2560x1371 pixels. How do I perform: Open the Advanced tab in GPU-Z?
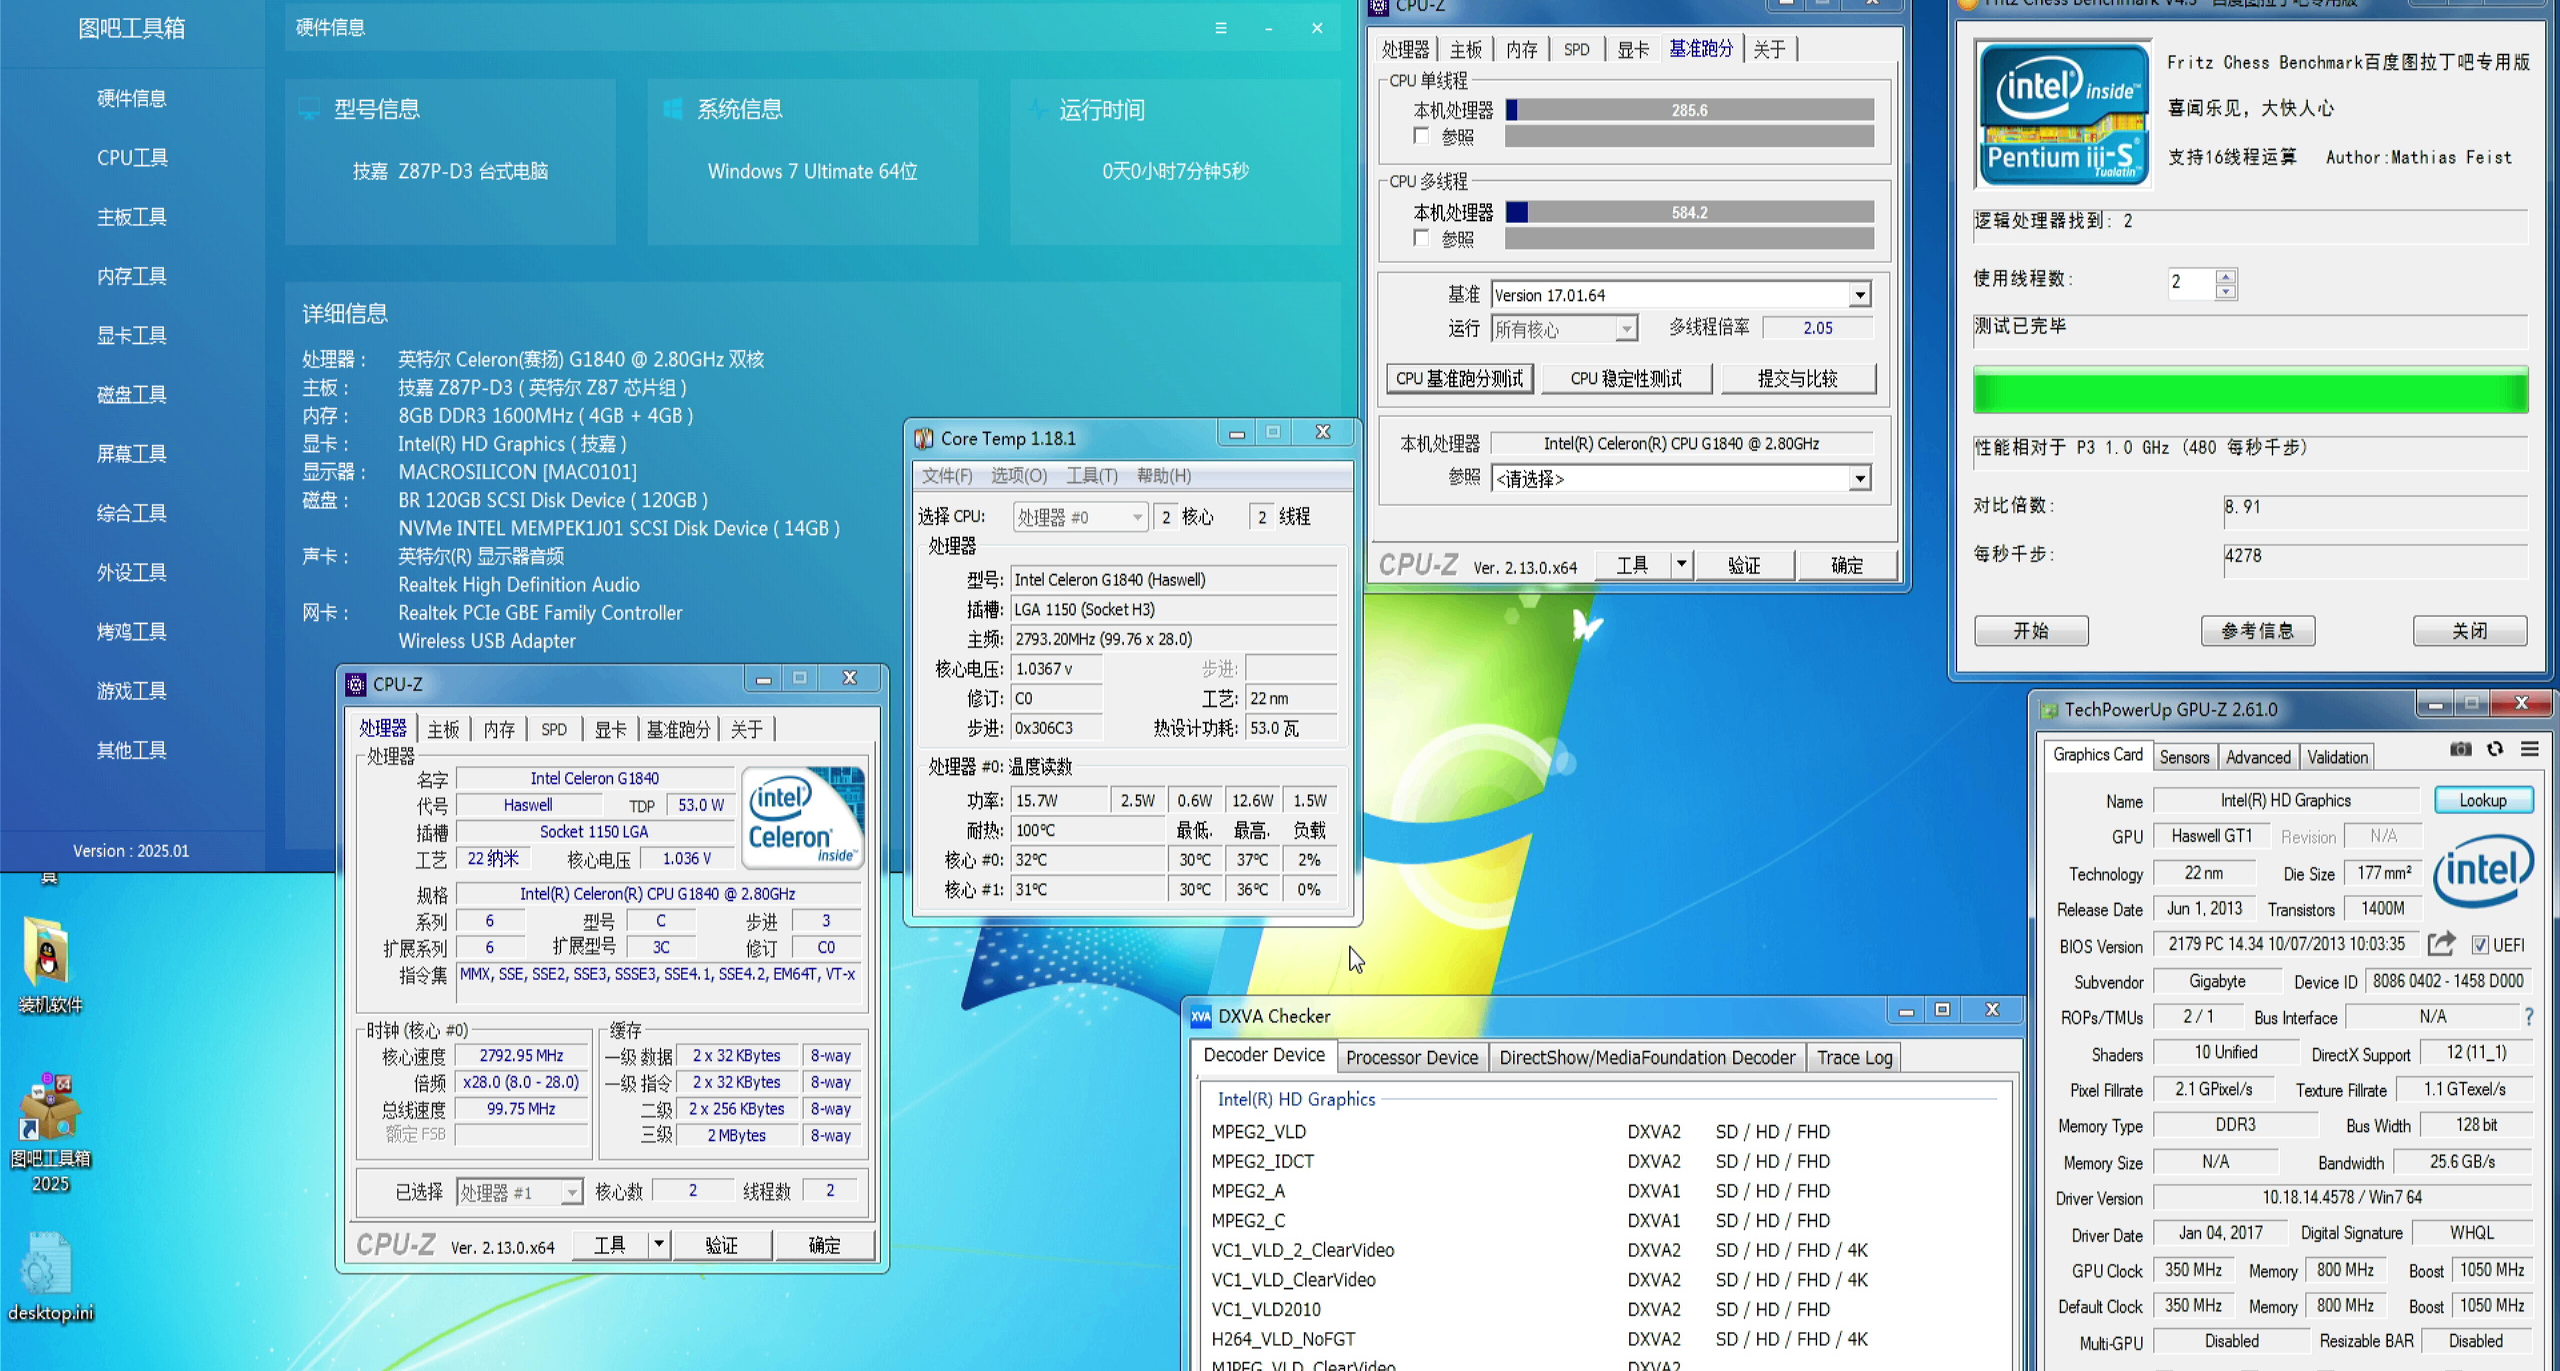(x=2258, y=757)
